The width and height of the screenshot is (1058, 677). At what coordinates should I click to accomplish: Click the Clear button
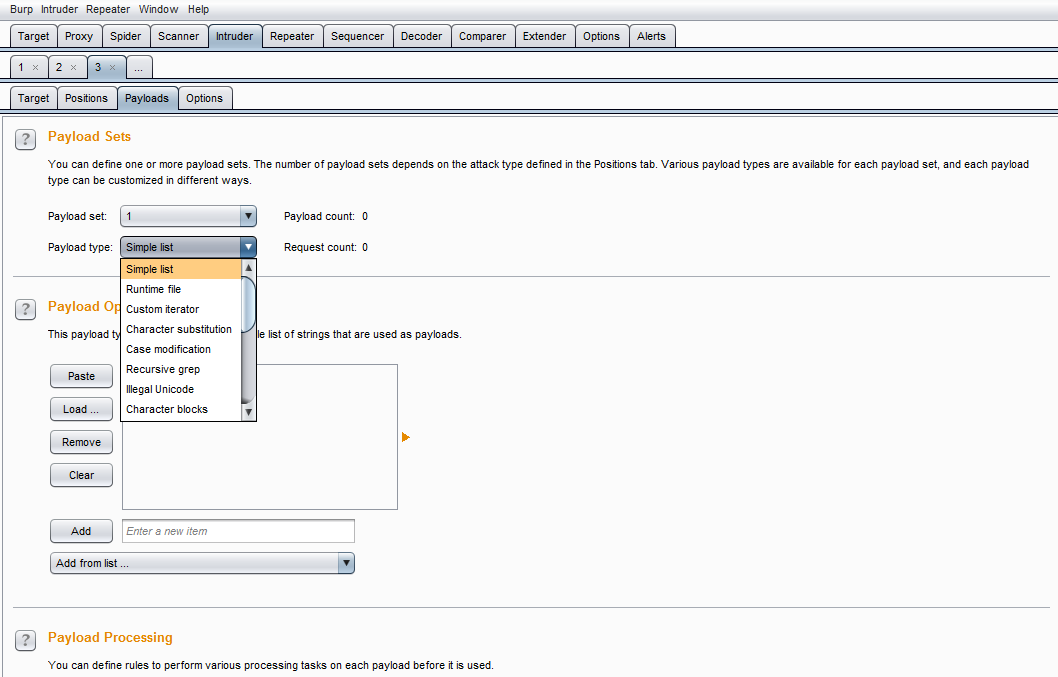[82, 475]
